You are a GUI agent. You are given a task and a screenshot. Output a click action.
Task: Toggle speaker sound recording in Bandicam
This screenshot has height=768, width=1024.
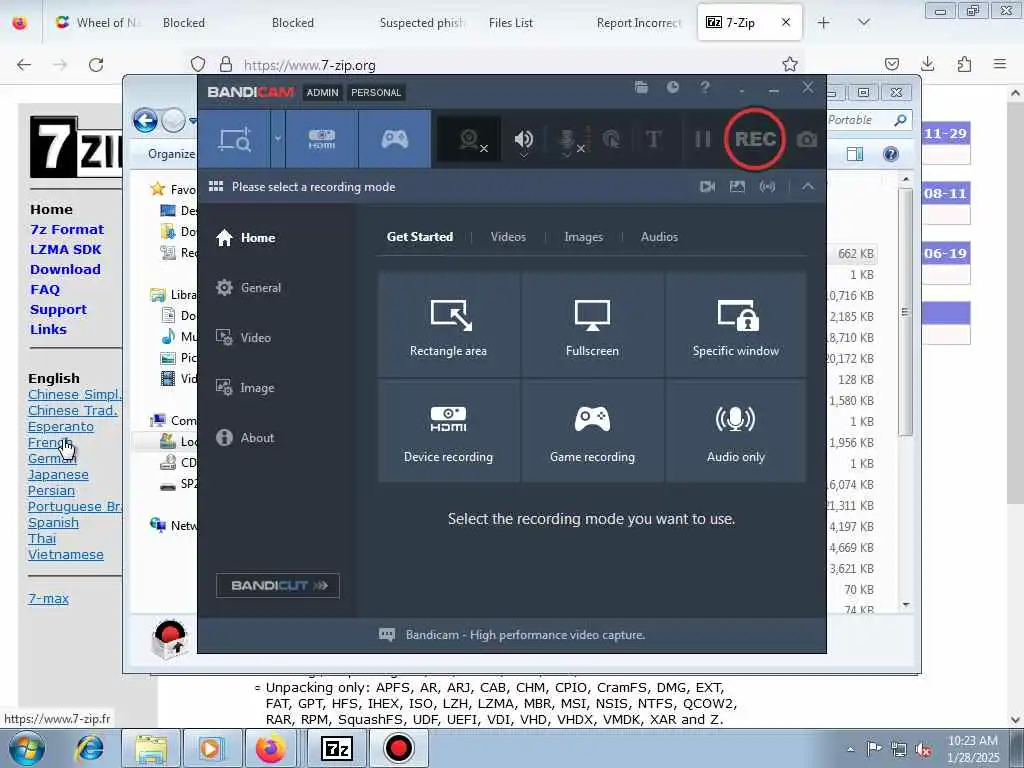(523, 139)
